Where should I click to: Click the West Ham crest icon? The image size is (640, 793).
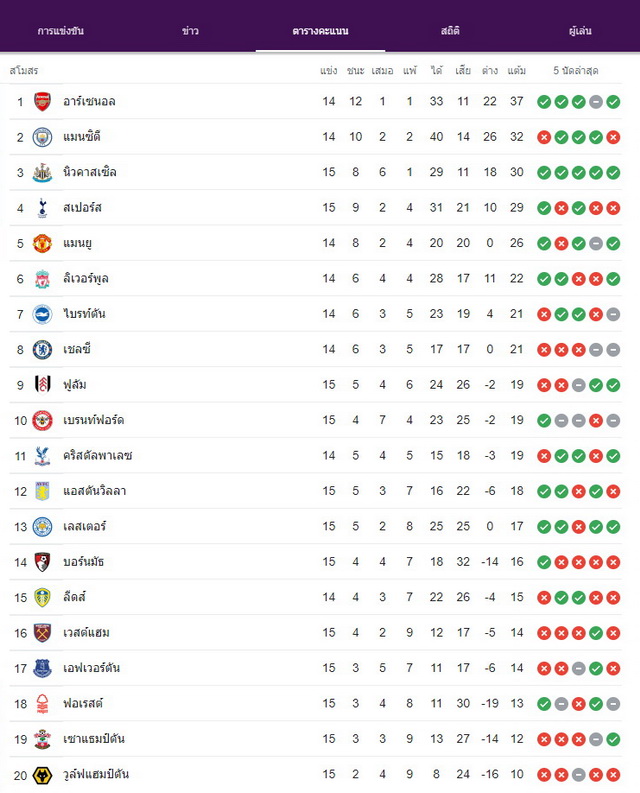pos(42,633)
